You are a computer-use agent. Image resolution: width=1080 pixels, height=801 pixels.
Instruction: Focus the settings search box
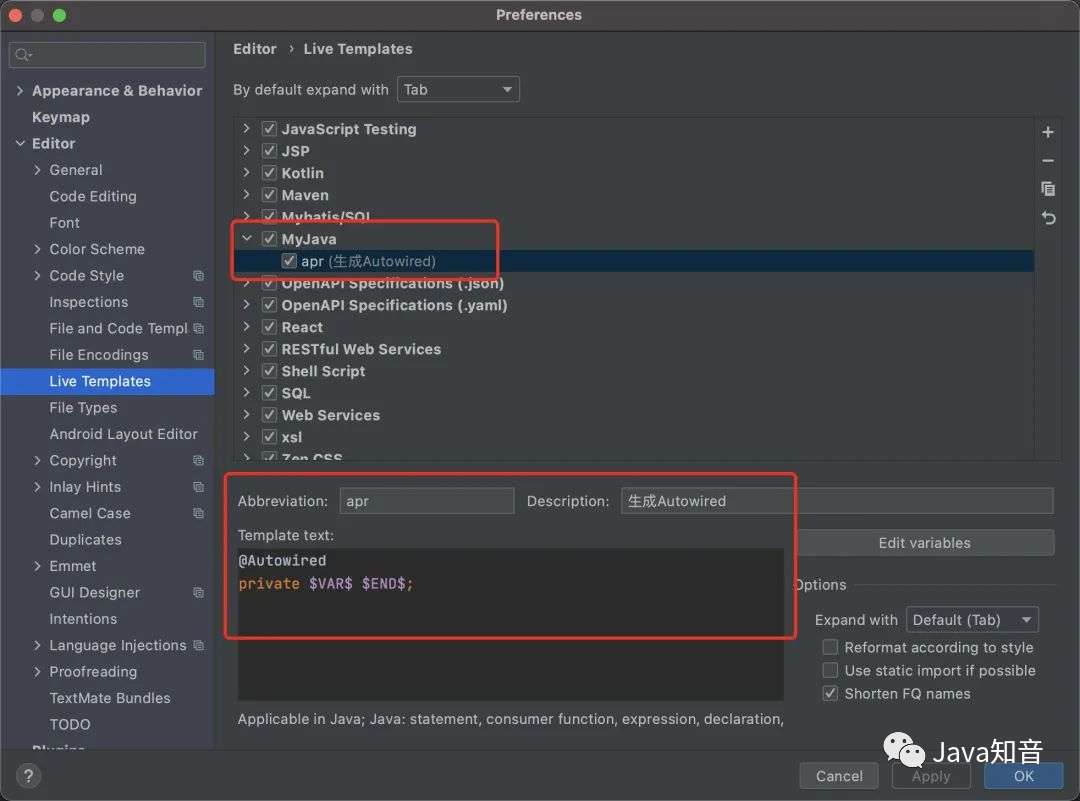point(108,55)
